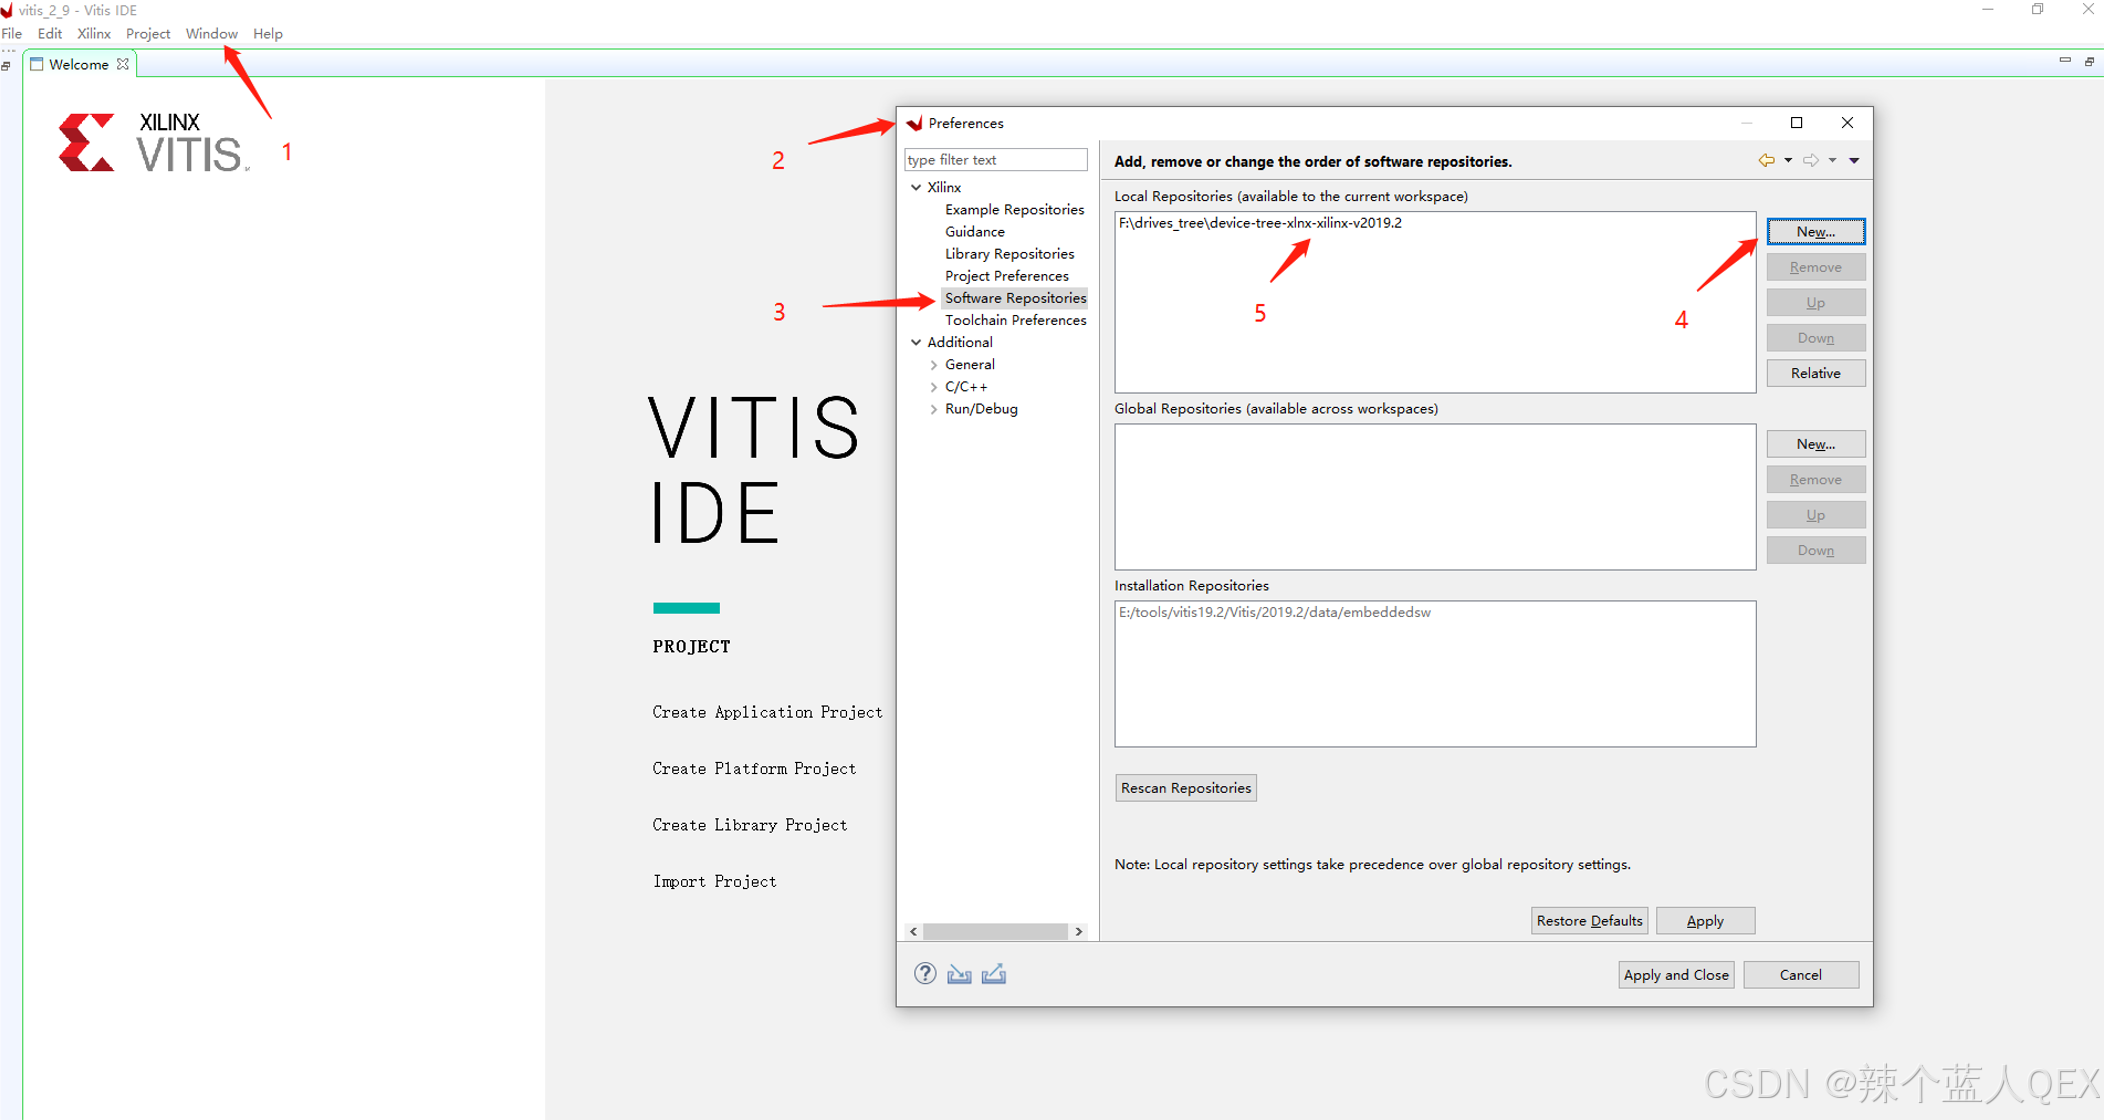Click the Preferences help question mark icon
This screenshot has width=2104, height=1120.
(925, 973)
